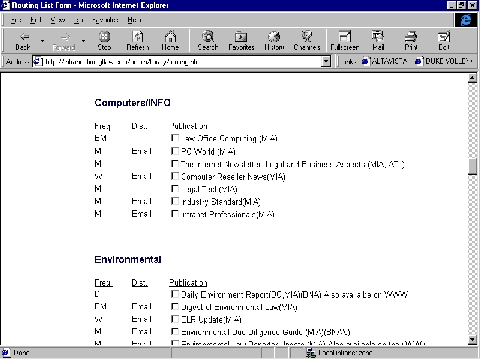Check the Internet Newsletter checkbox
This screenshot has width=480, height=360.
click(175, 164)
